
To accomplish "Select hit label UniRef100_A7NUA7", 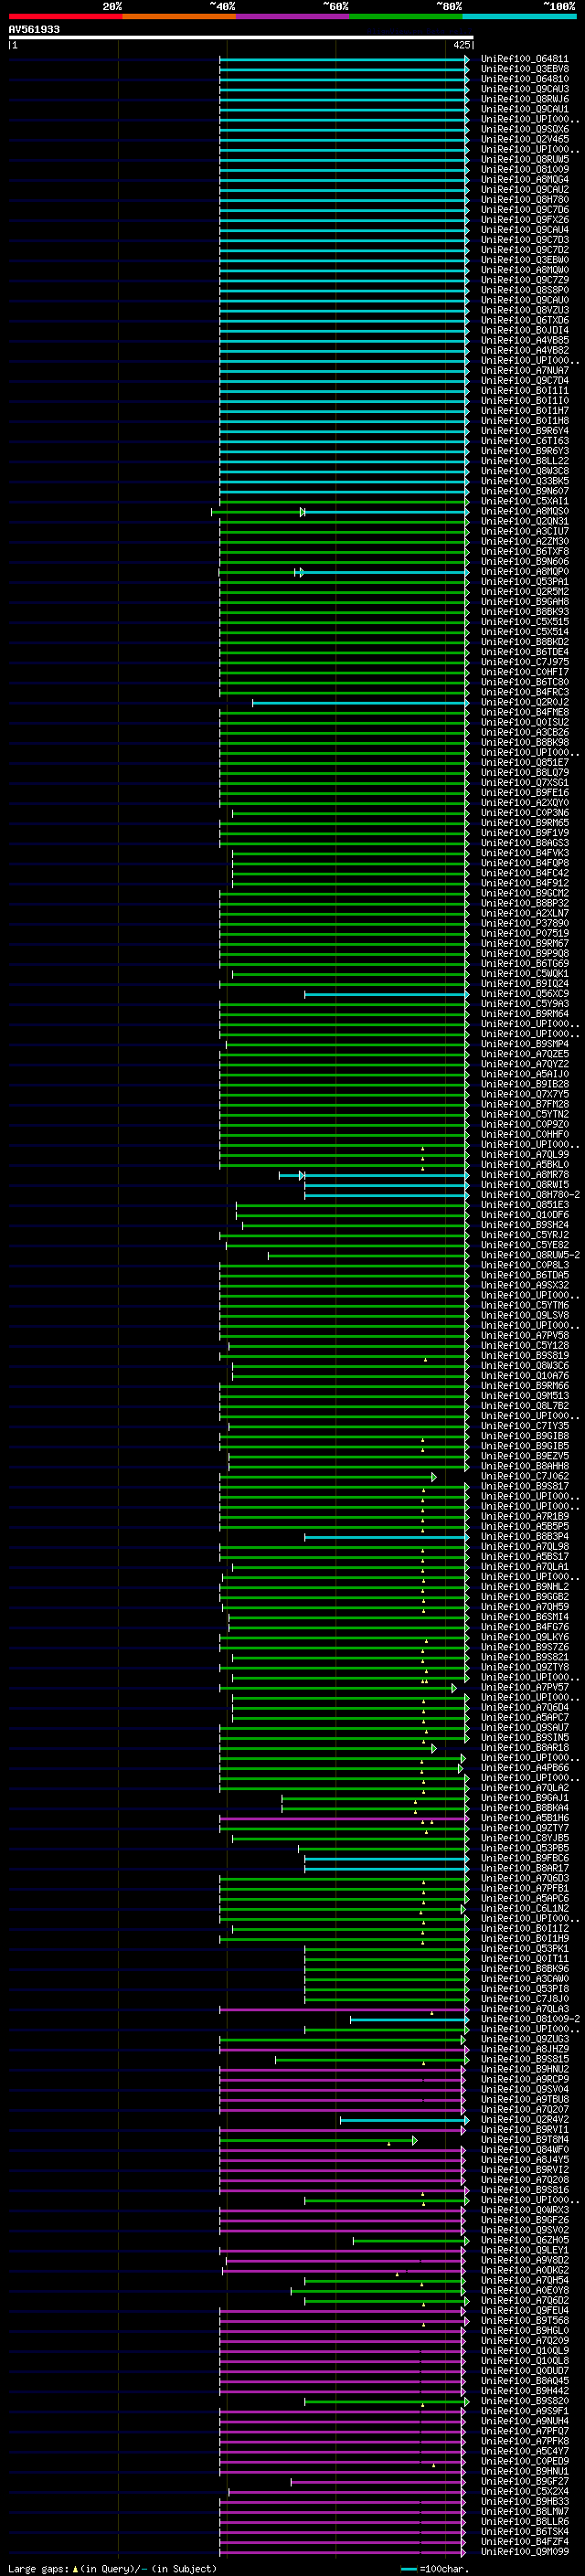I will tap(524, 370).
